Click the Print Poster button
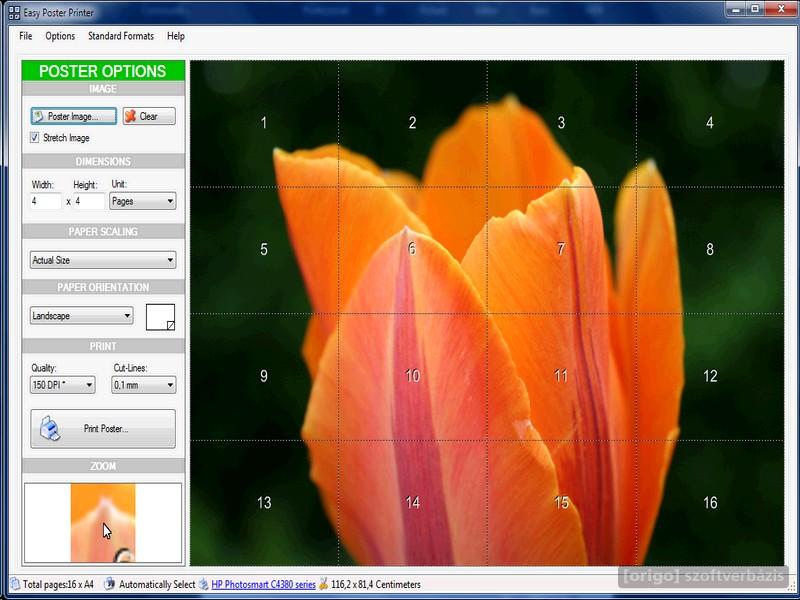 click(103, 429)
